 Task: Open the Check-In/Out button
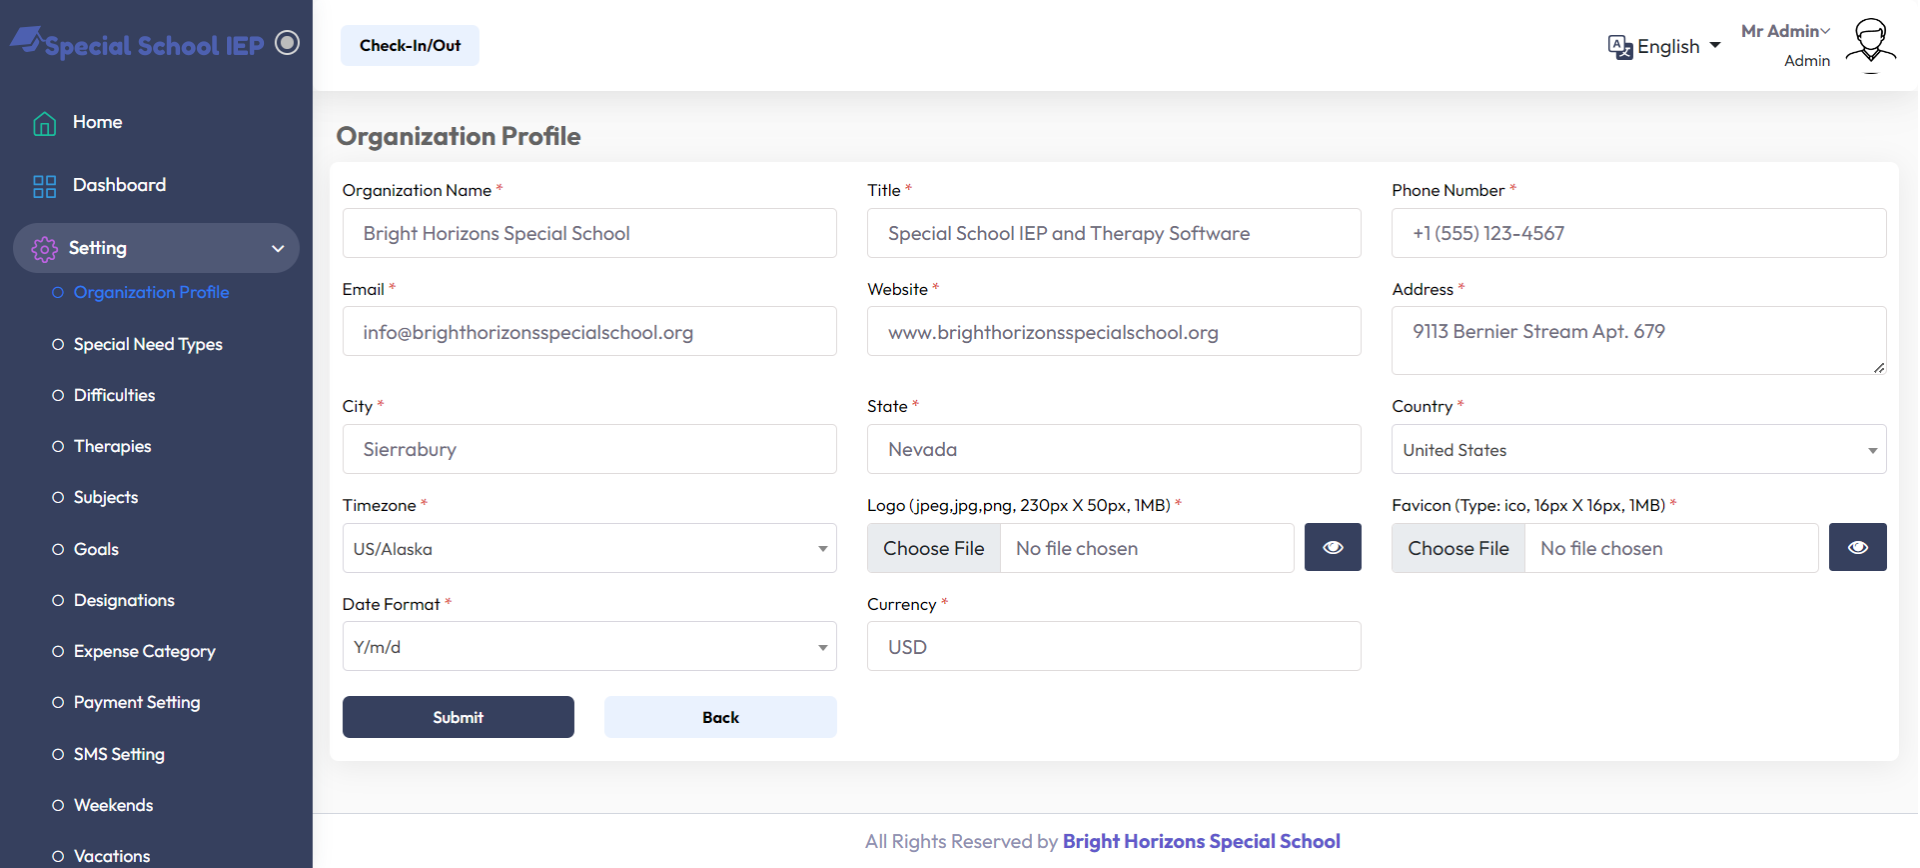(410, 46)
